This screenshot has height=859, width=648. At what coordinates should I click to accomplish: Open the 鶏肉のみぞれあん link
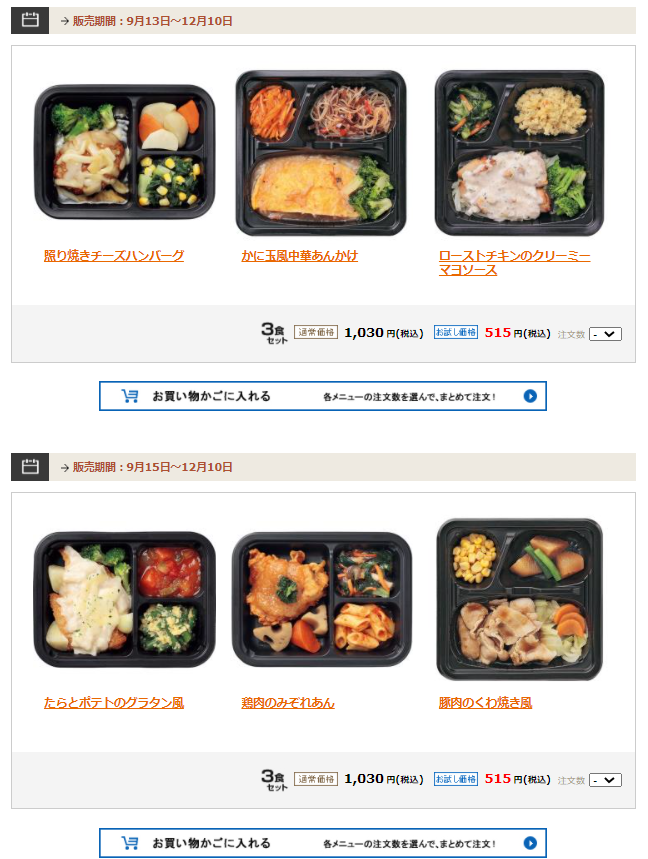288,702
